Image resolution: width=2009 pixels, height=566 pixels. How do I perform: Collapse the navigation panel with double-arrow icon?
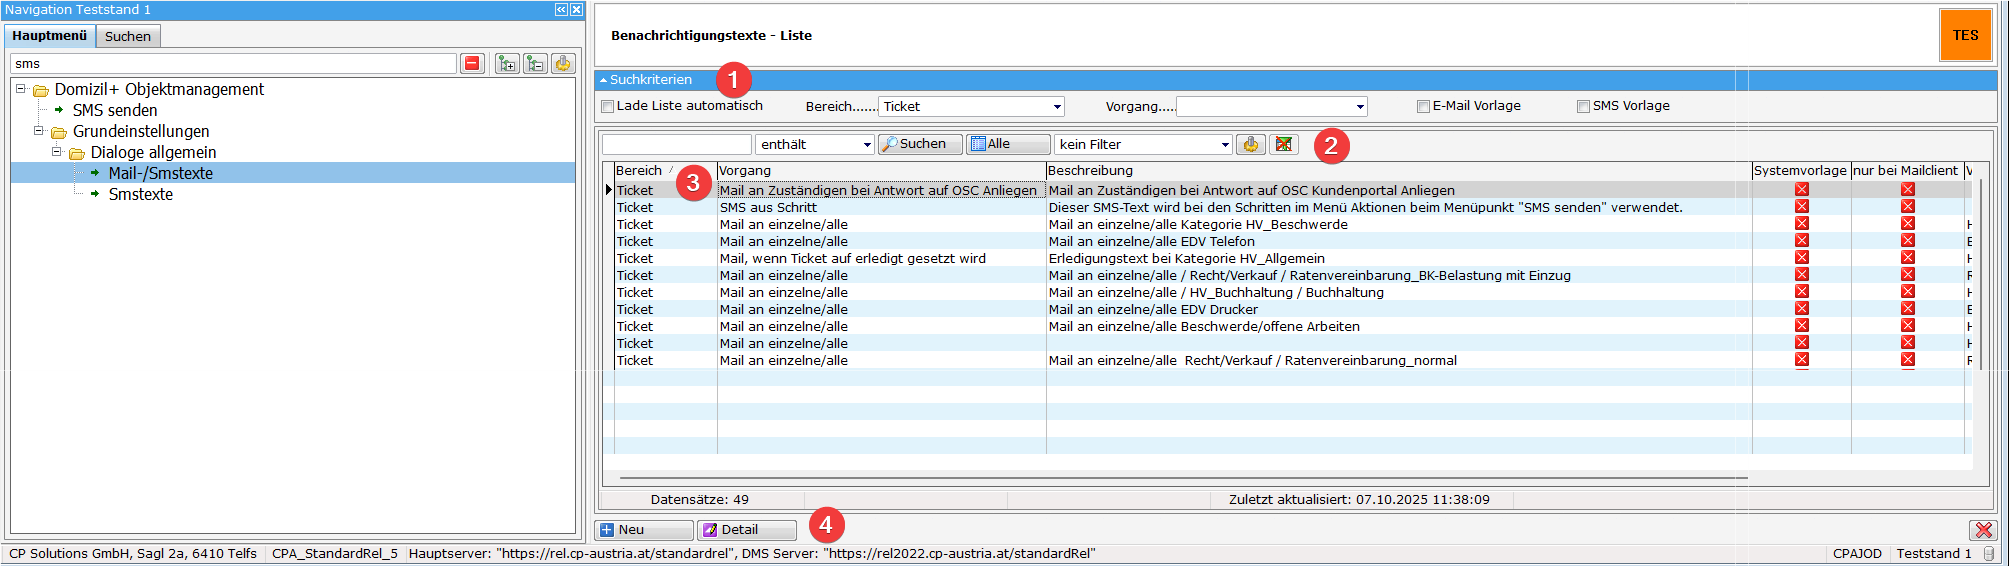561,10
